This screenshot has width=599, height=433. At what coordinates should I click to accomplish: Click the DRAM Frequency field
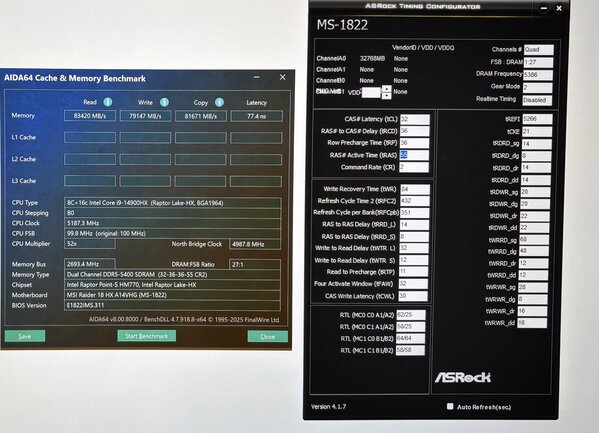(538, 75)
